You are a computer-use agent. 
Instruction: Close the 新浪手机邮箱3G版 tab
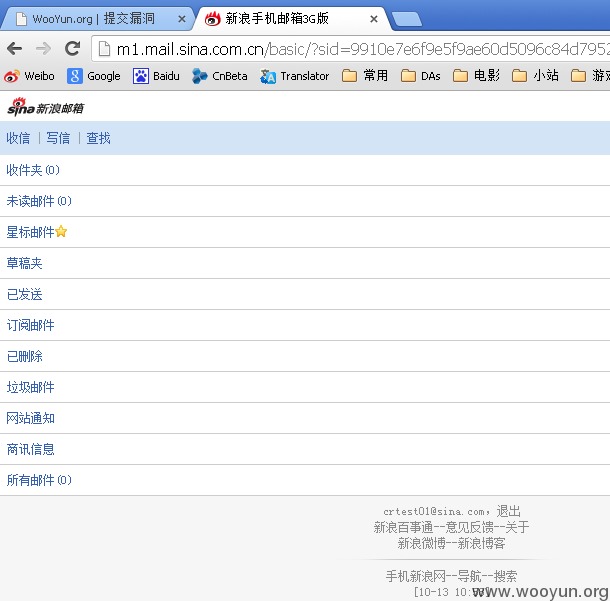click(373, 19)
